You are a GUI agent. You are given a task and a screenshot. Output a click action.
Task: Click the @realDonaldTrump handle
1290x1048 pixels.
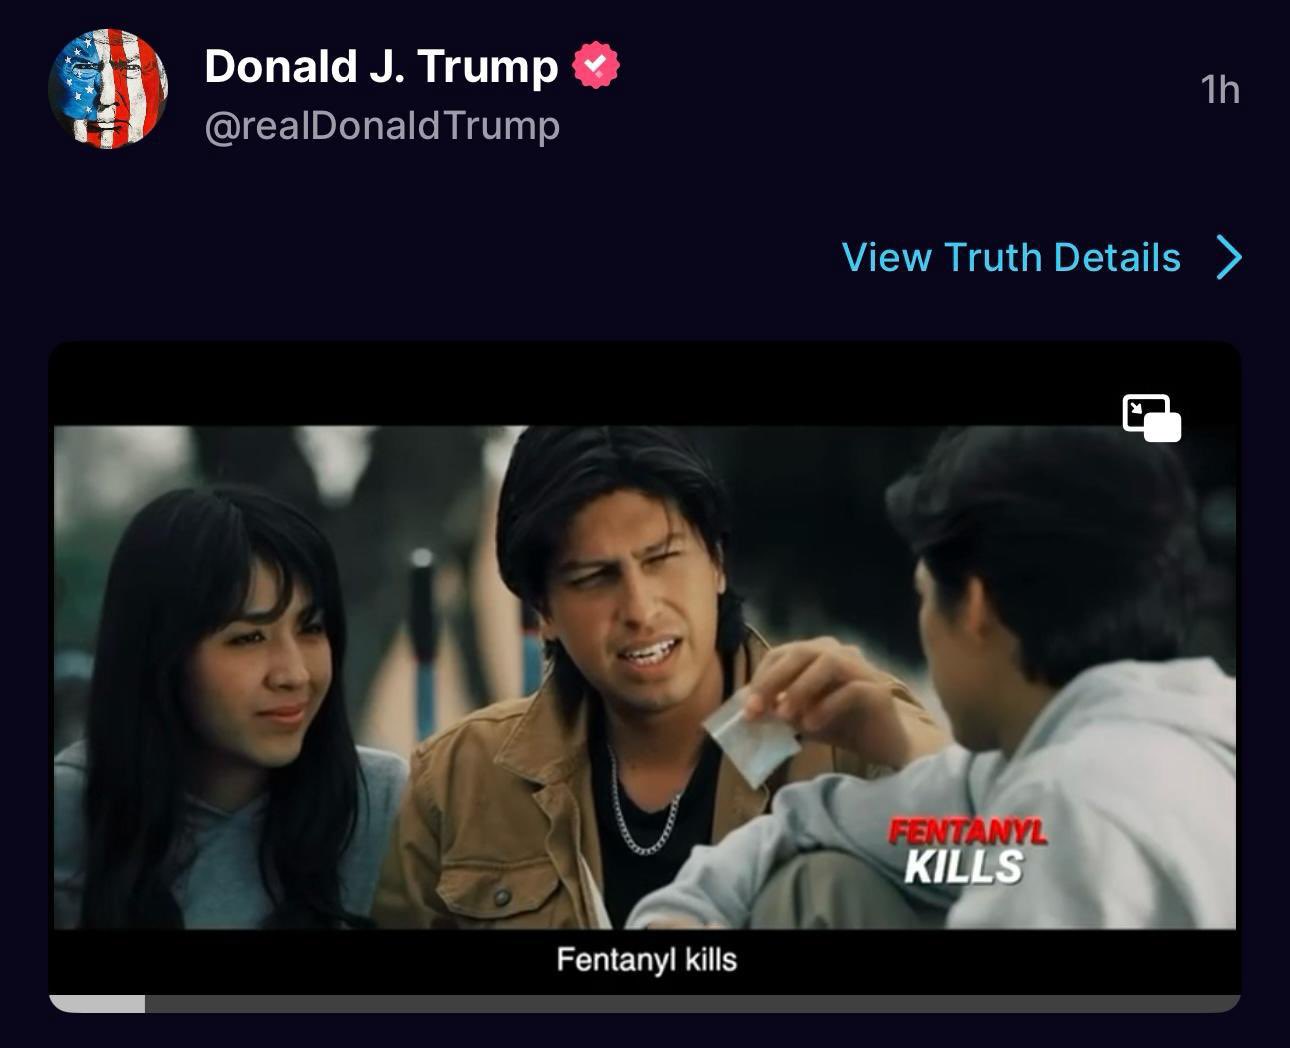pyautogui.click(x=382, y=126)
